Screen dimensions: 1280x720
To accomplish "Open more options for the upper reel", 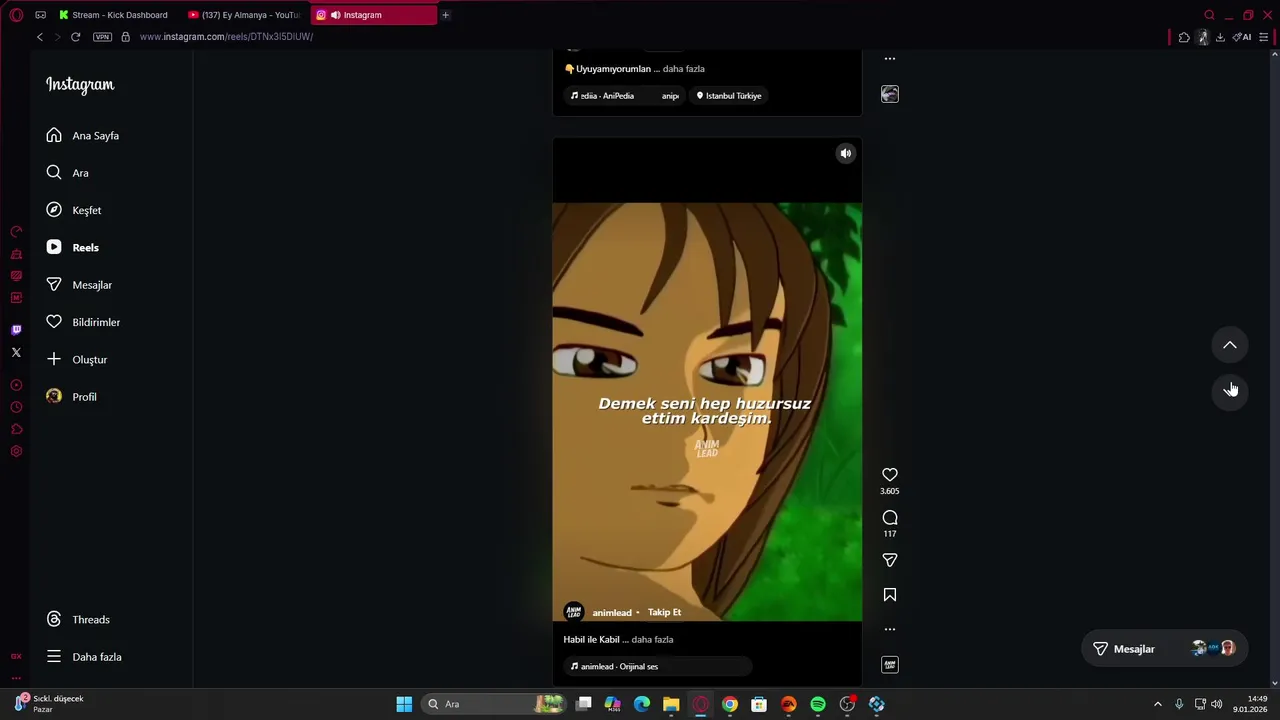I will tap(890, 59).
